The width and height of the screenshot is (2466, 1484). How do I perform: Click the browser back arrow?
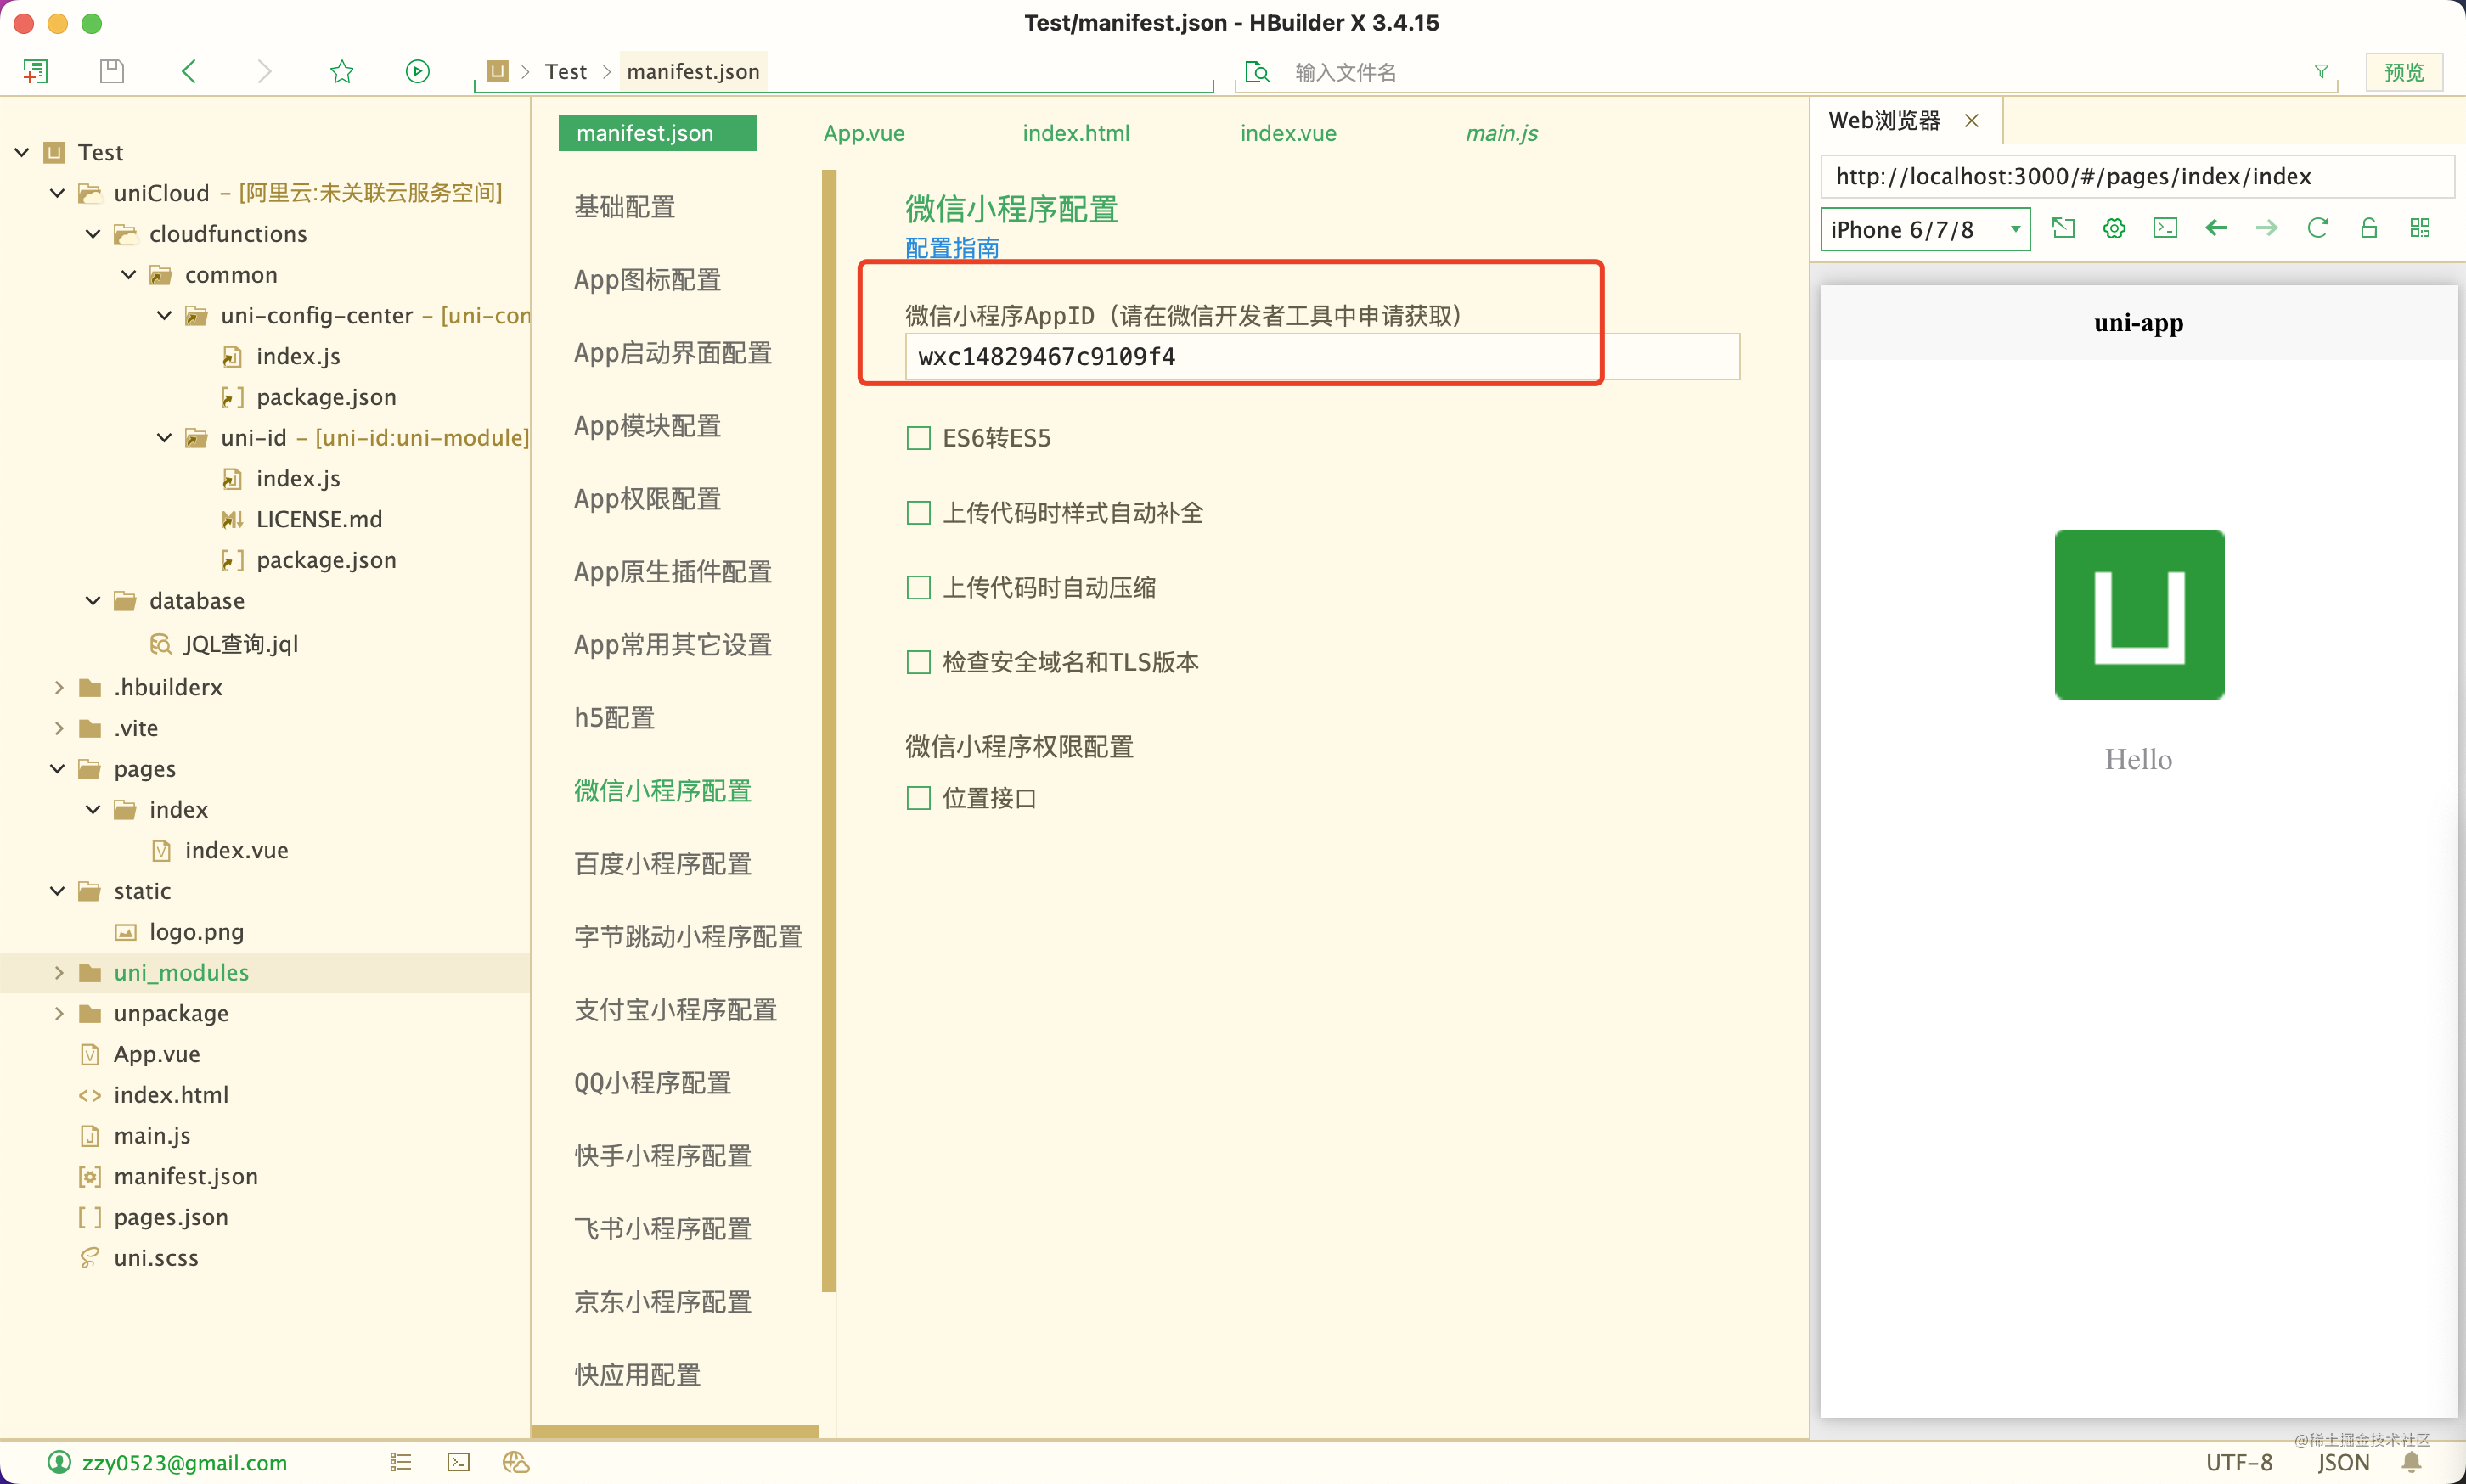2216,228
